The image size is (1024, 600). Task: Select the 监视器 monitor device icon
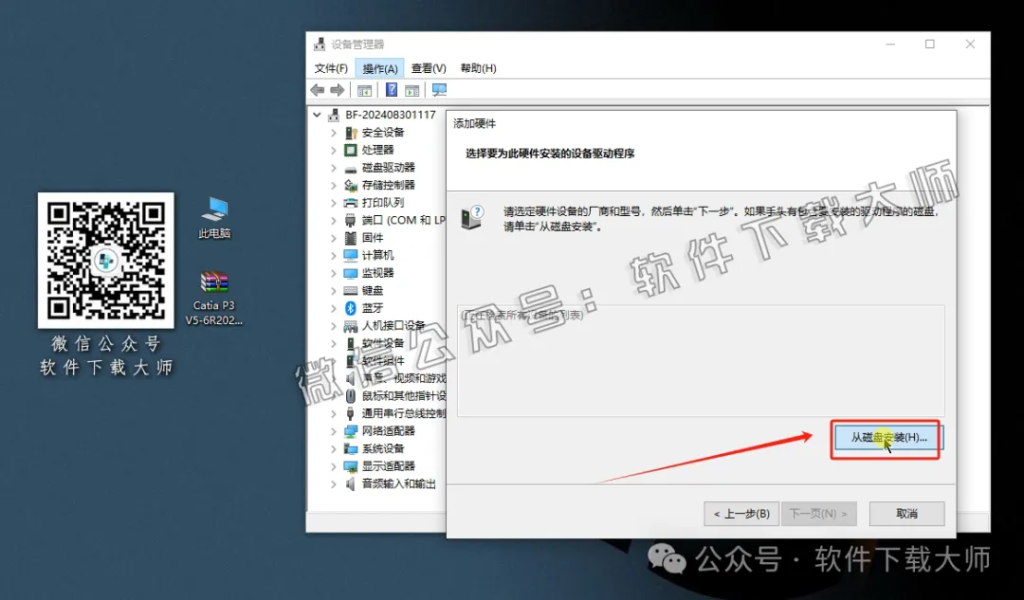tap(350, 272)
